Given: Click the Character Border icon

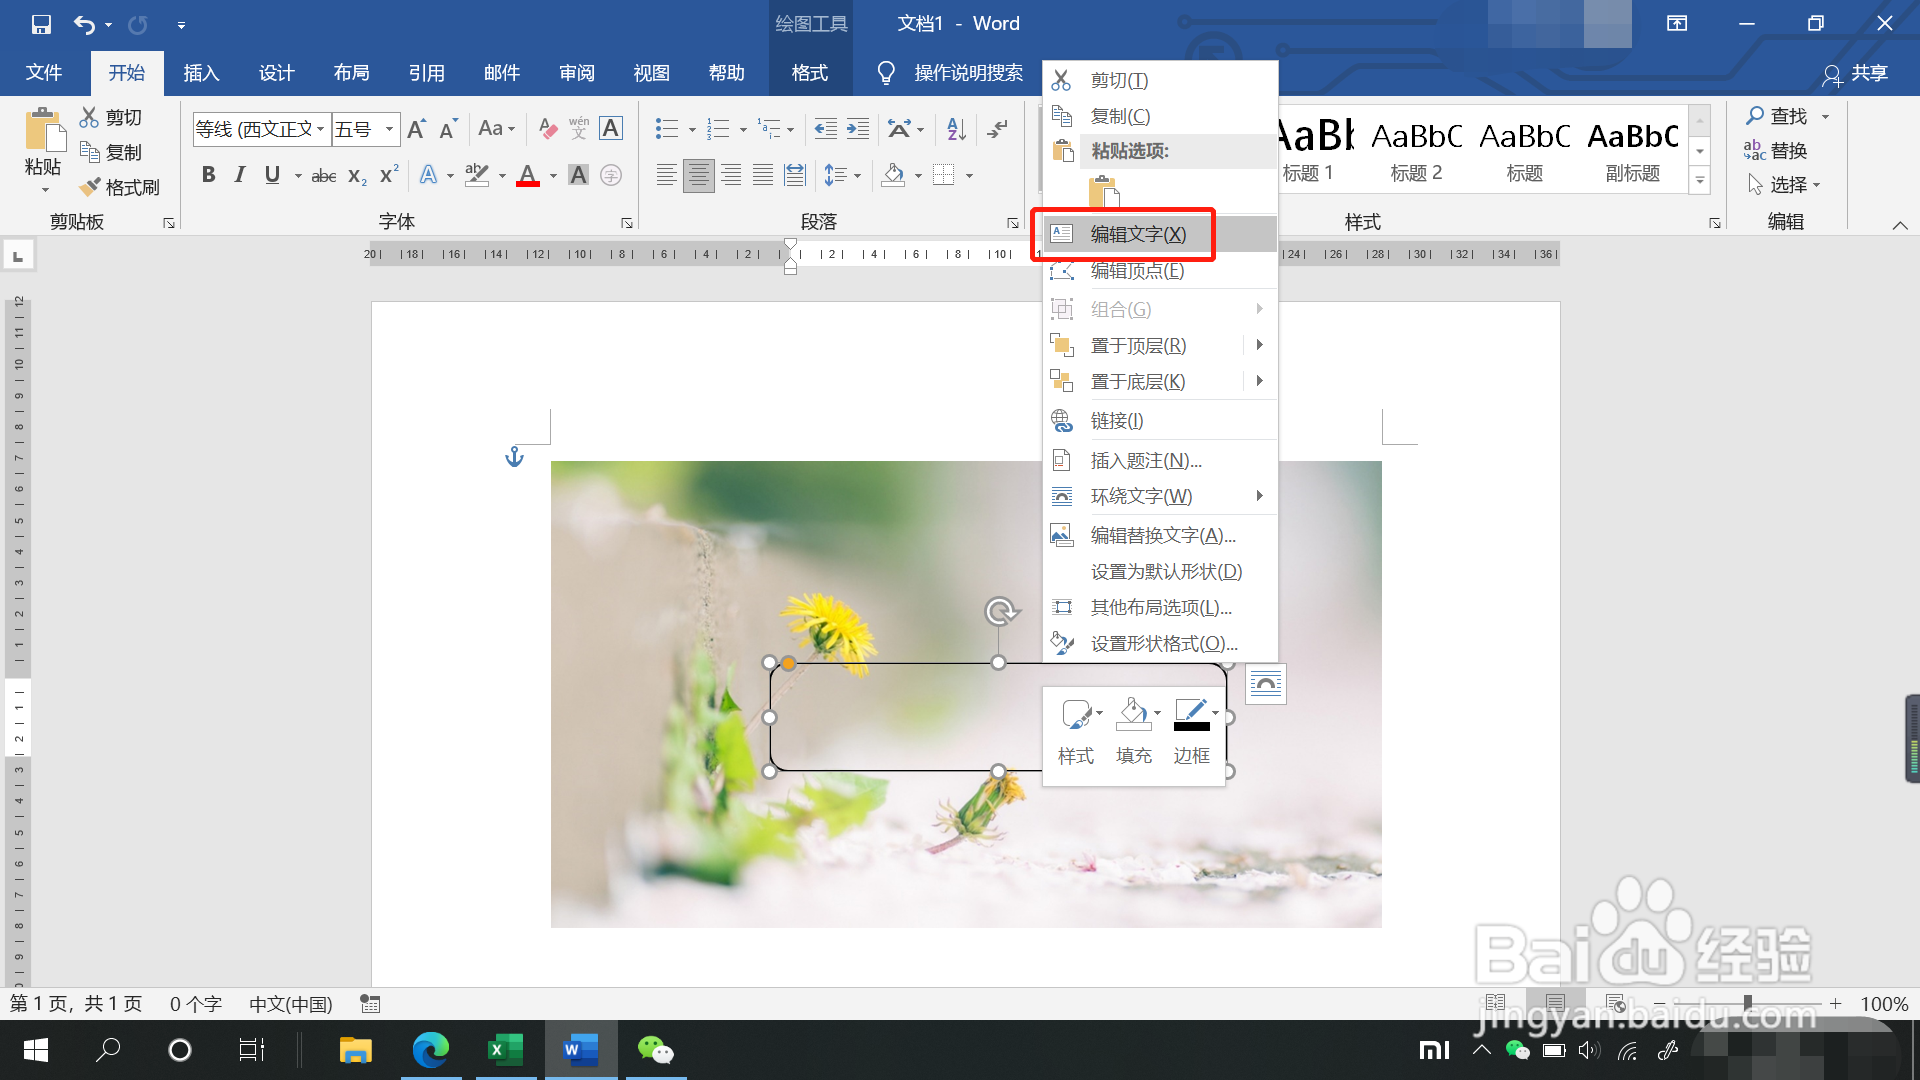Looking at the screenshot, I should 611,129.
